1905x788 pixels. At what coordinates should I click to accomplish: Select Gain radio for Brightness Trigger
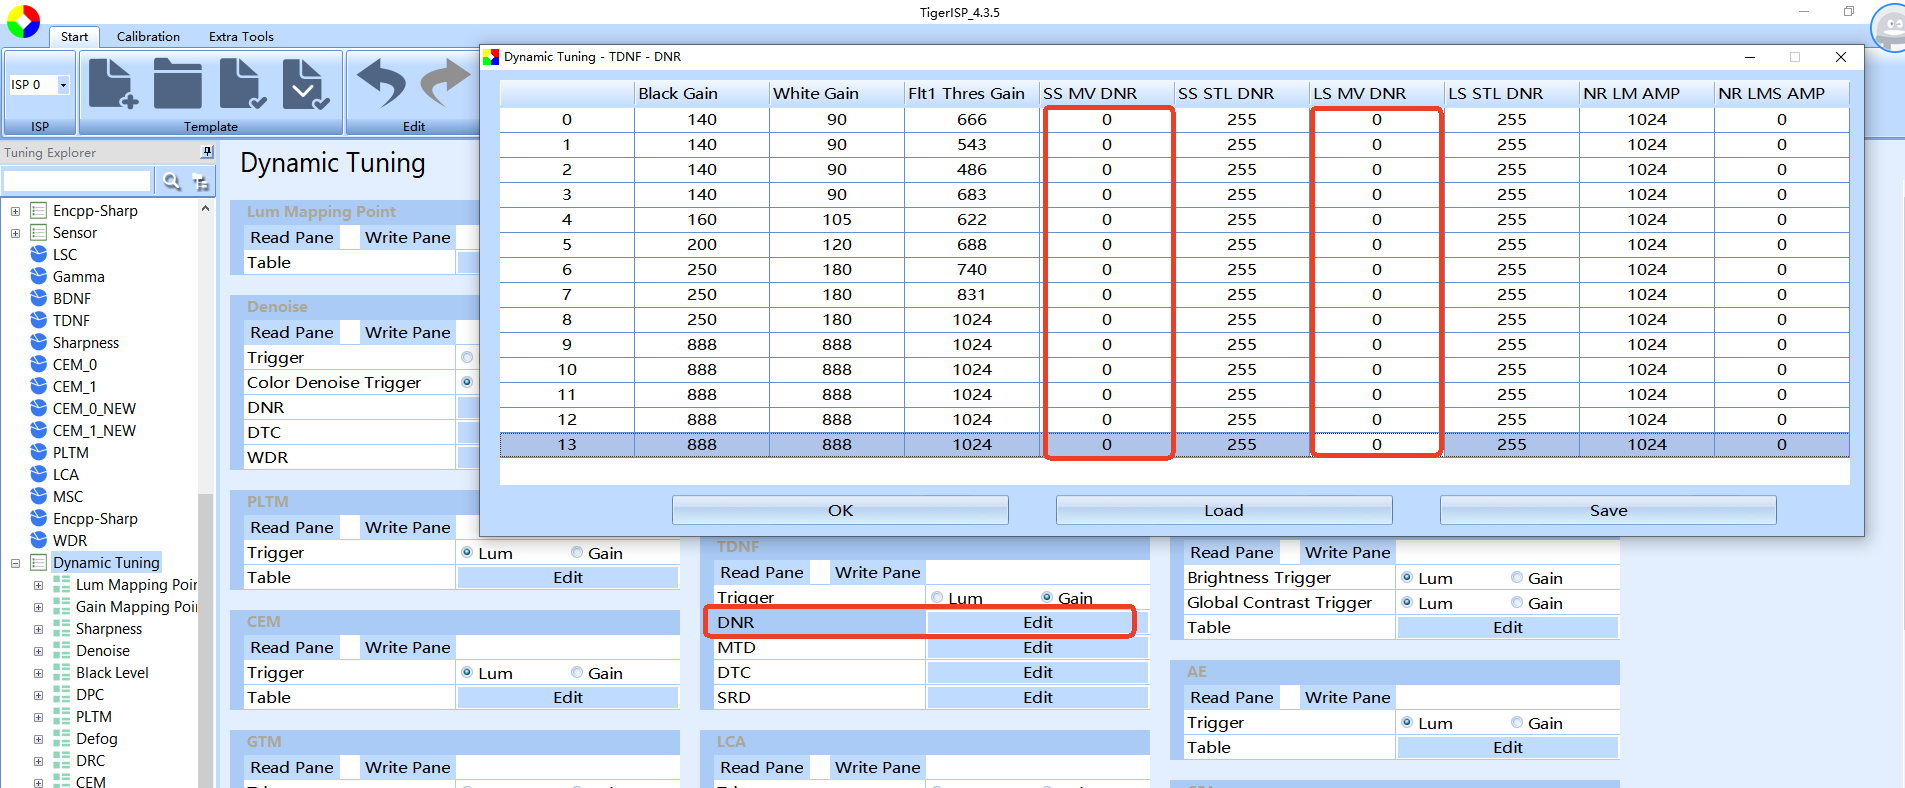point(1517,578)
